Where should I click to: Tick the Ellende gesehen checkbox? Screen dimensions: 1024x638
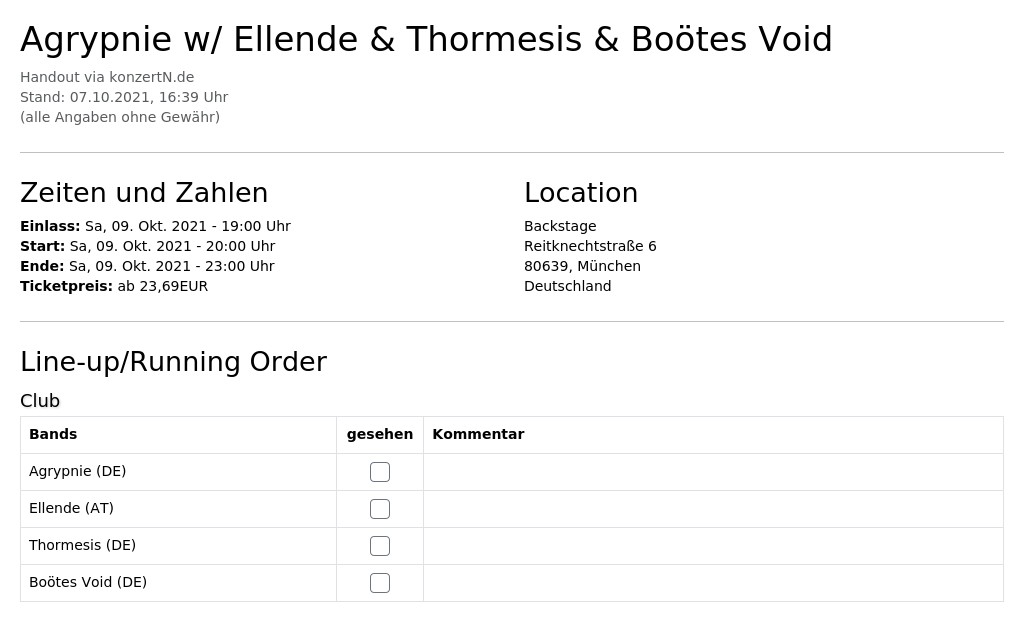(379, 509)
